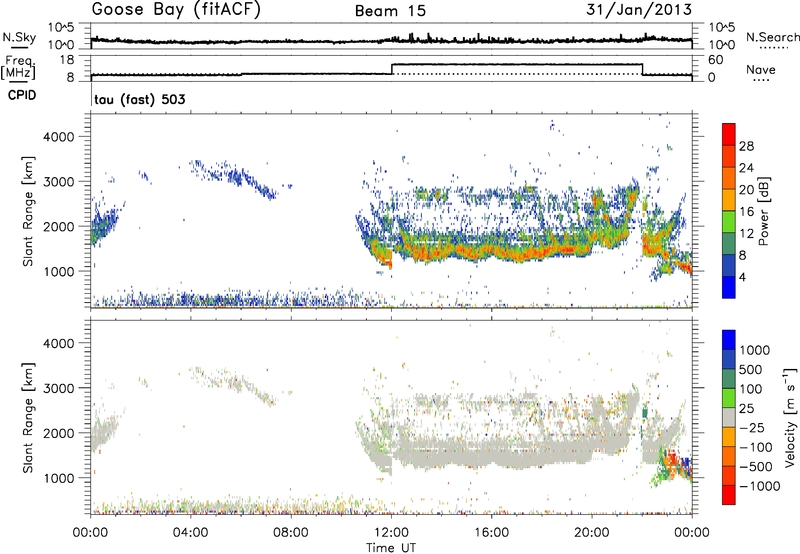This screenshot has height=554, width=800.
Task: Click the power panel 'Slant Range [km]' label
Action: 28,211
